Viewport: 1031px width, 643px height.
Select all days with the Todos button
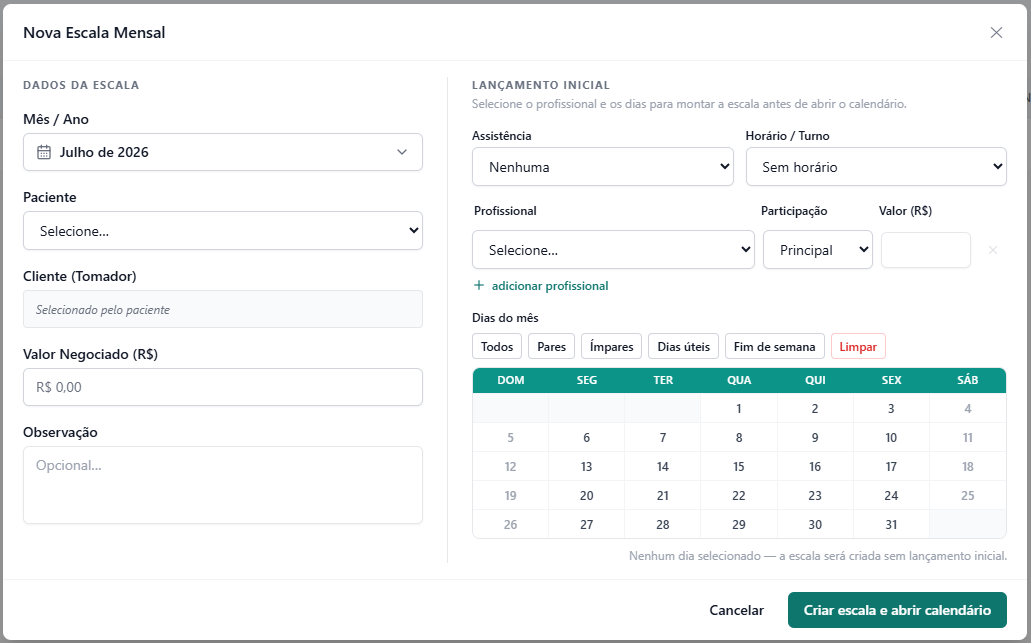click(497, 346)
